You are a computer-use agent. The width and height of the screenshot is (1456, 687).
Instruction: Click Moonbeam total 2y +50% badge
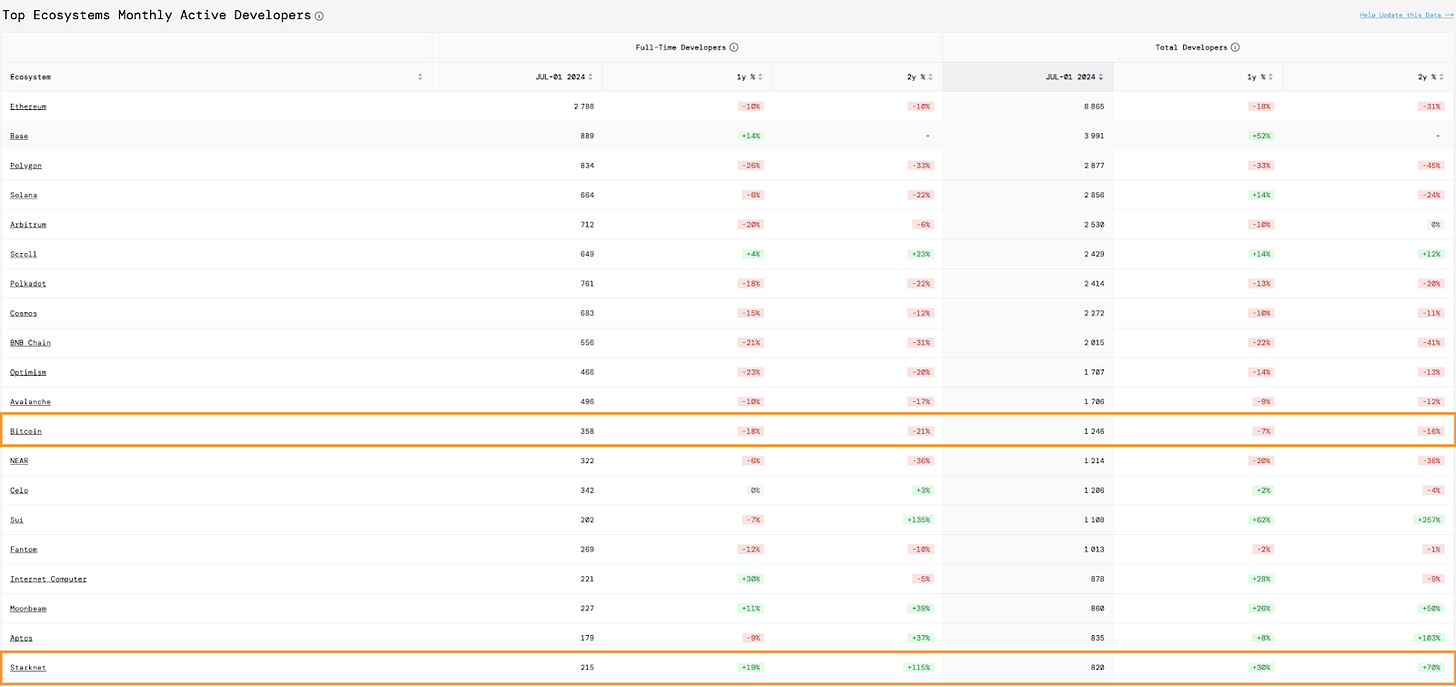click(x=1429, y=608)
